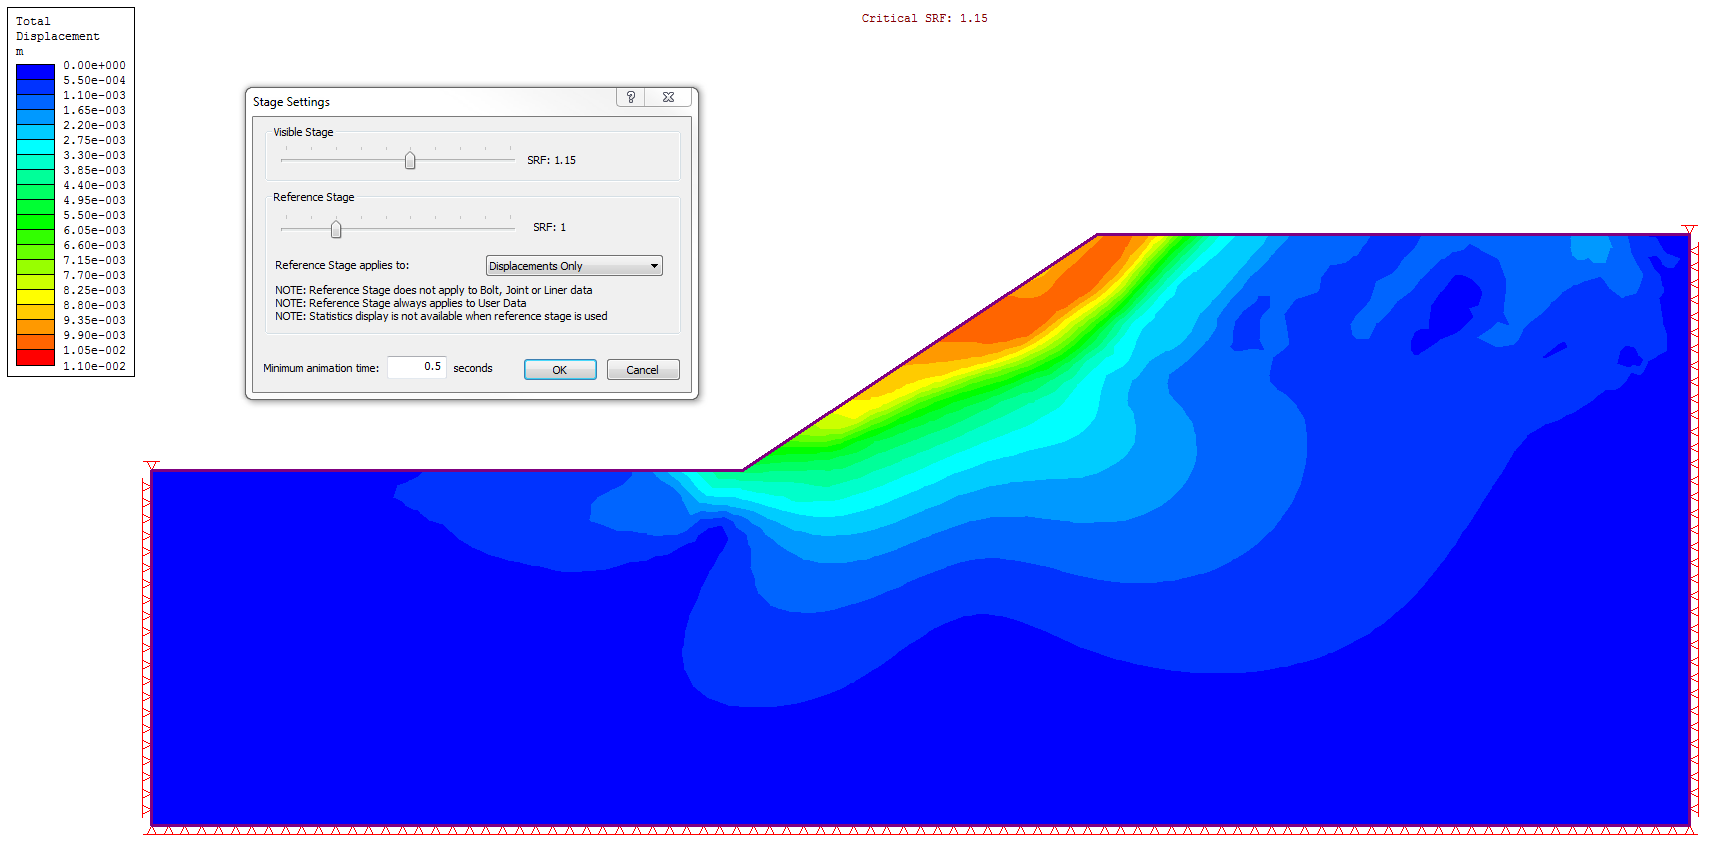
Task: Click the Critical SRF: 1.15 label
Action: tap(924, 18)
